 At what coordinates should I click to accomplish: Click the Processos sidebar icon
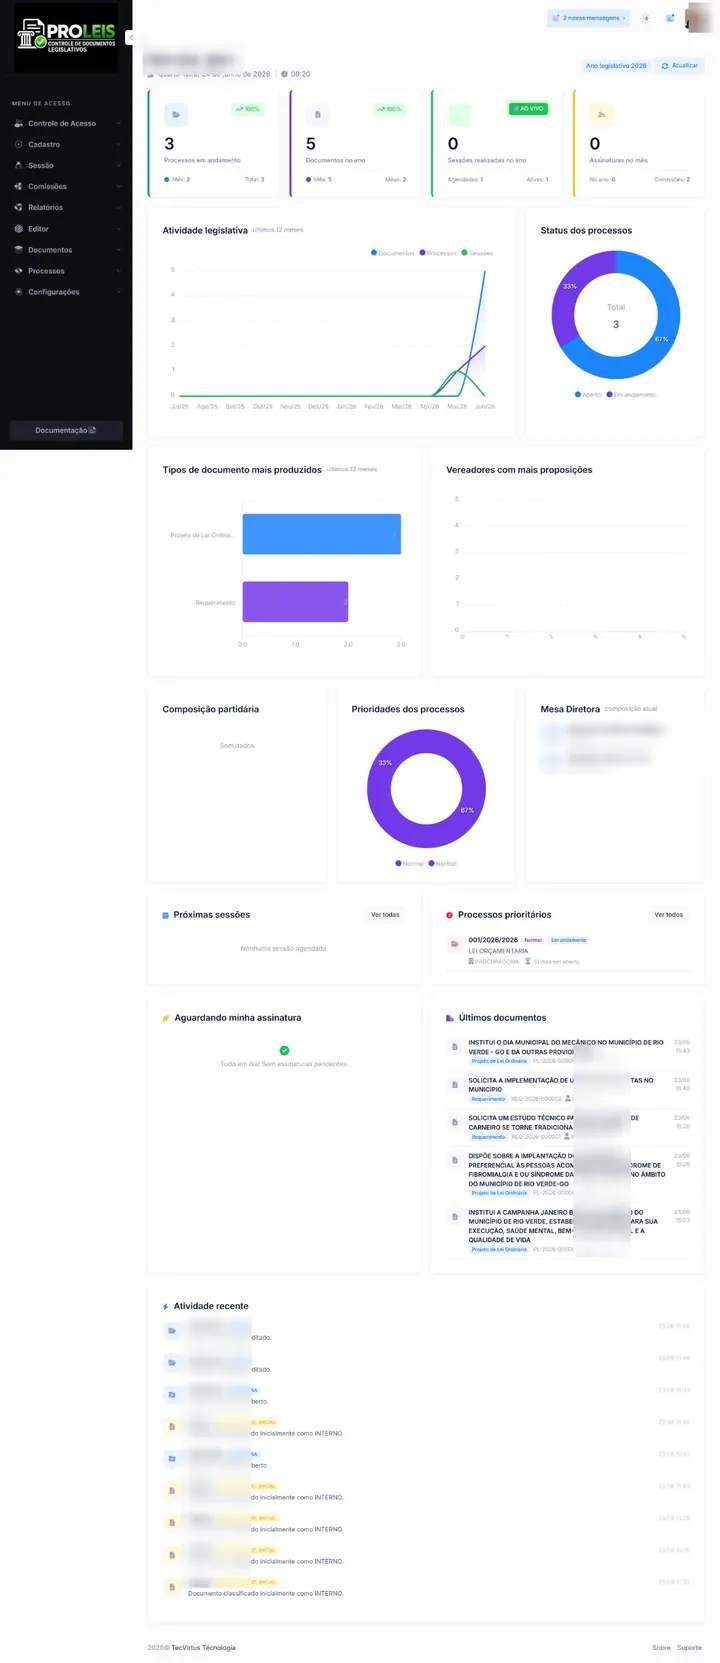coord(18,271)
